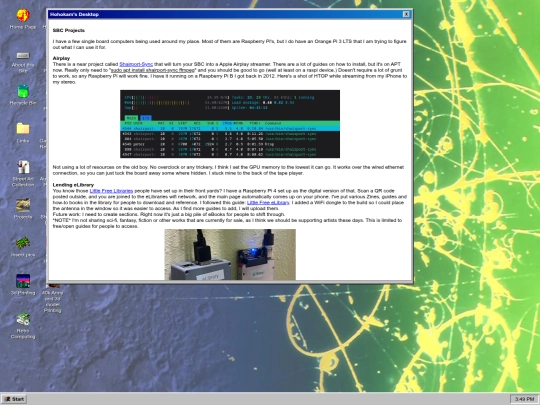Click the HTOP terminal screenshot image
This screenshot has width=540, height=405.
click(x=230, y=124)
